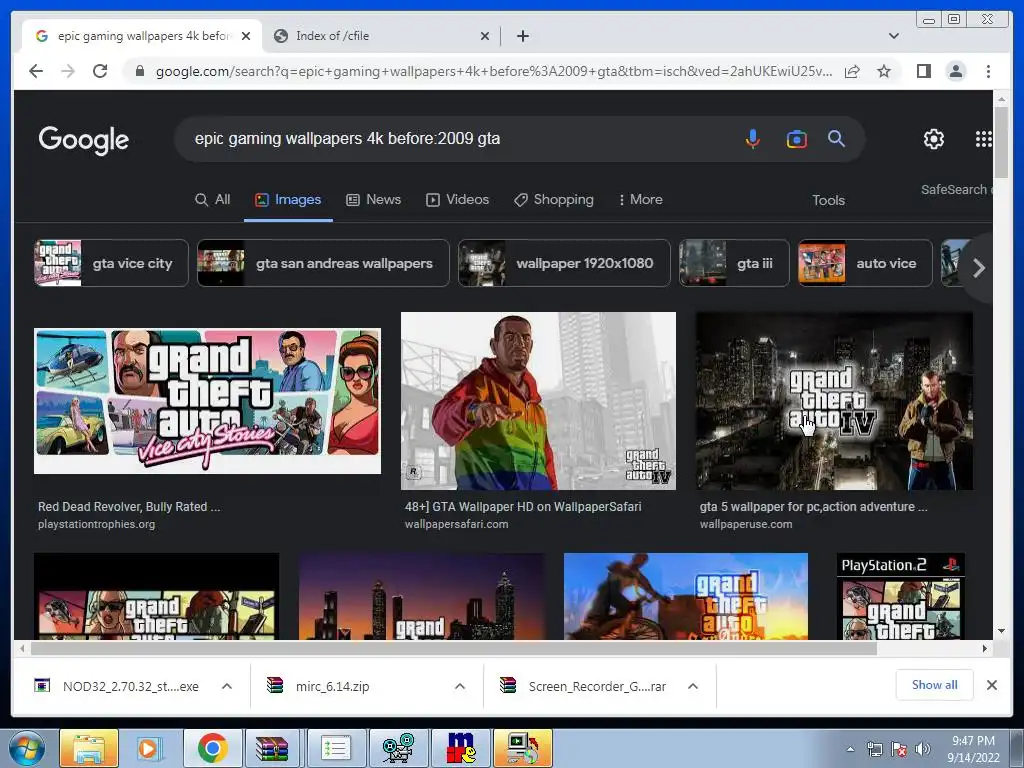Open the PlayStation 2 GTA cover image
Screen dimensions: 1024x768
click(x=901, y=596)
